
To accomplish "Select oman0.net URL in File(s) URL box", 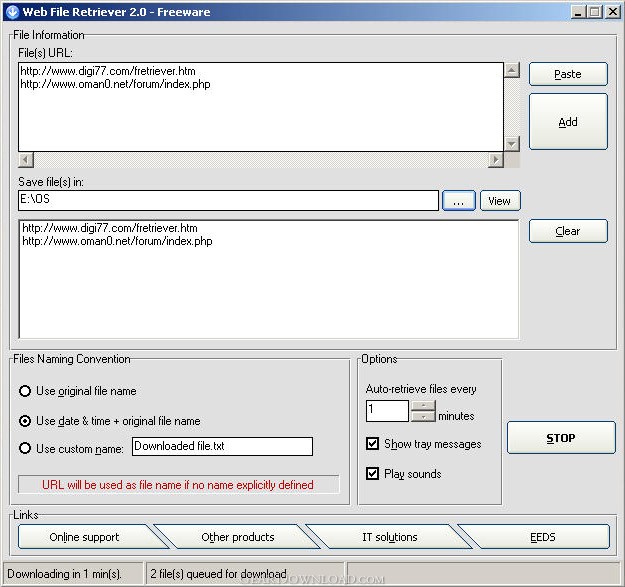I will [115, 84].
